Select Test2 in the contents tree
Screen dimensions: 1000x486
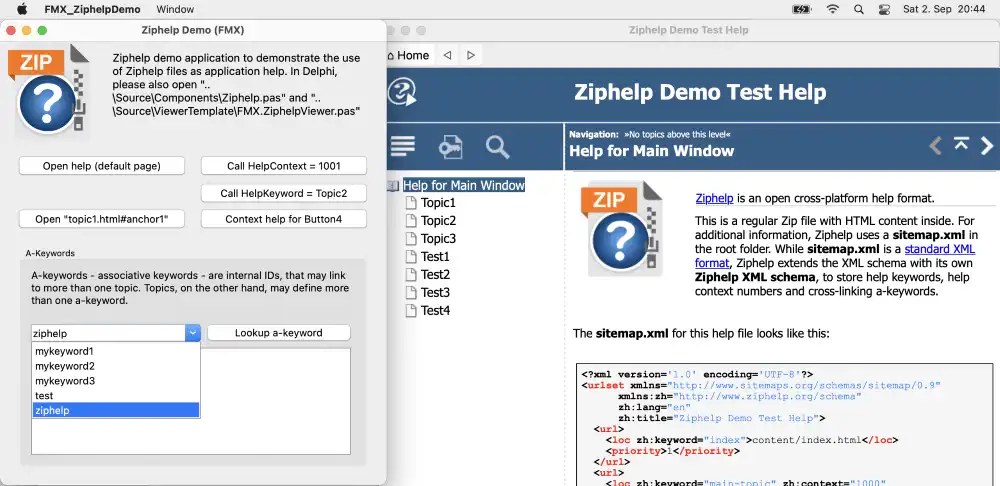(436, 274)
